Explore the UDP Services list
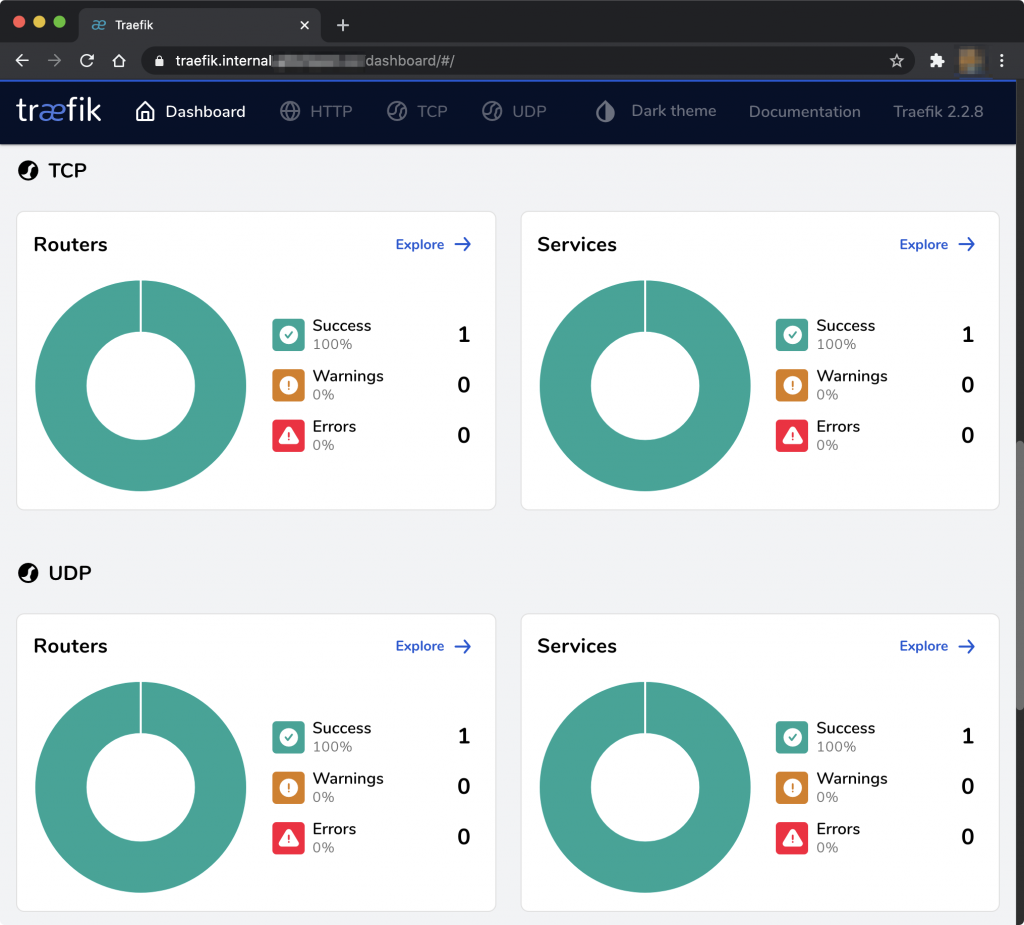Image resolution: width=1024 pixels, height=925 pixels. (x=937, y=647)
